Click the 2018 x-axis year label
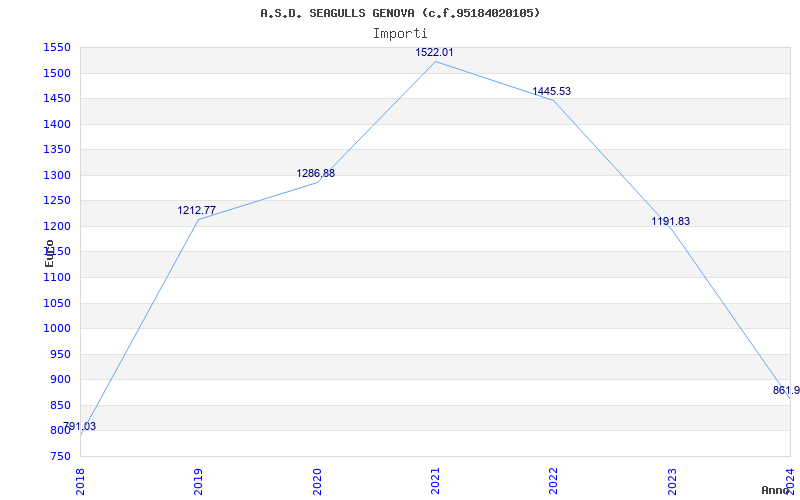 click(80, 482)
